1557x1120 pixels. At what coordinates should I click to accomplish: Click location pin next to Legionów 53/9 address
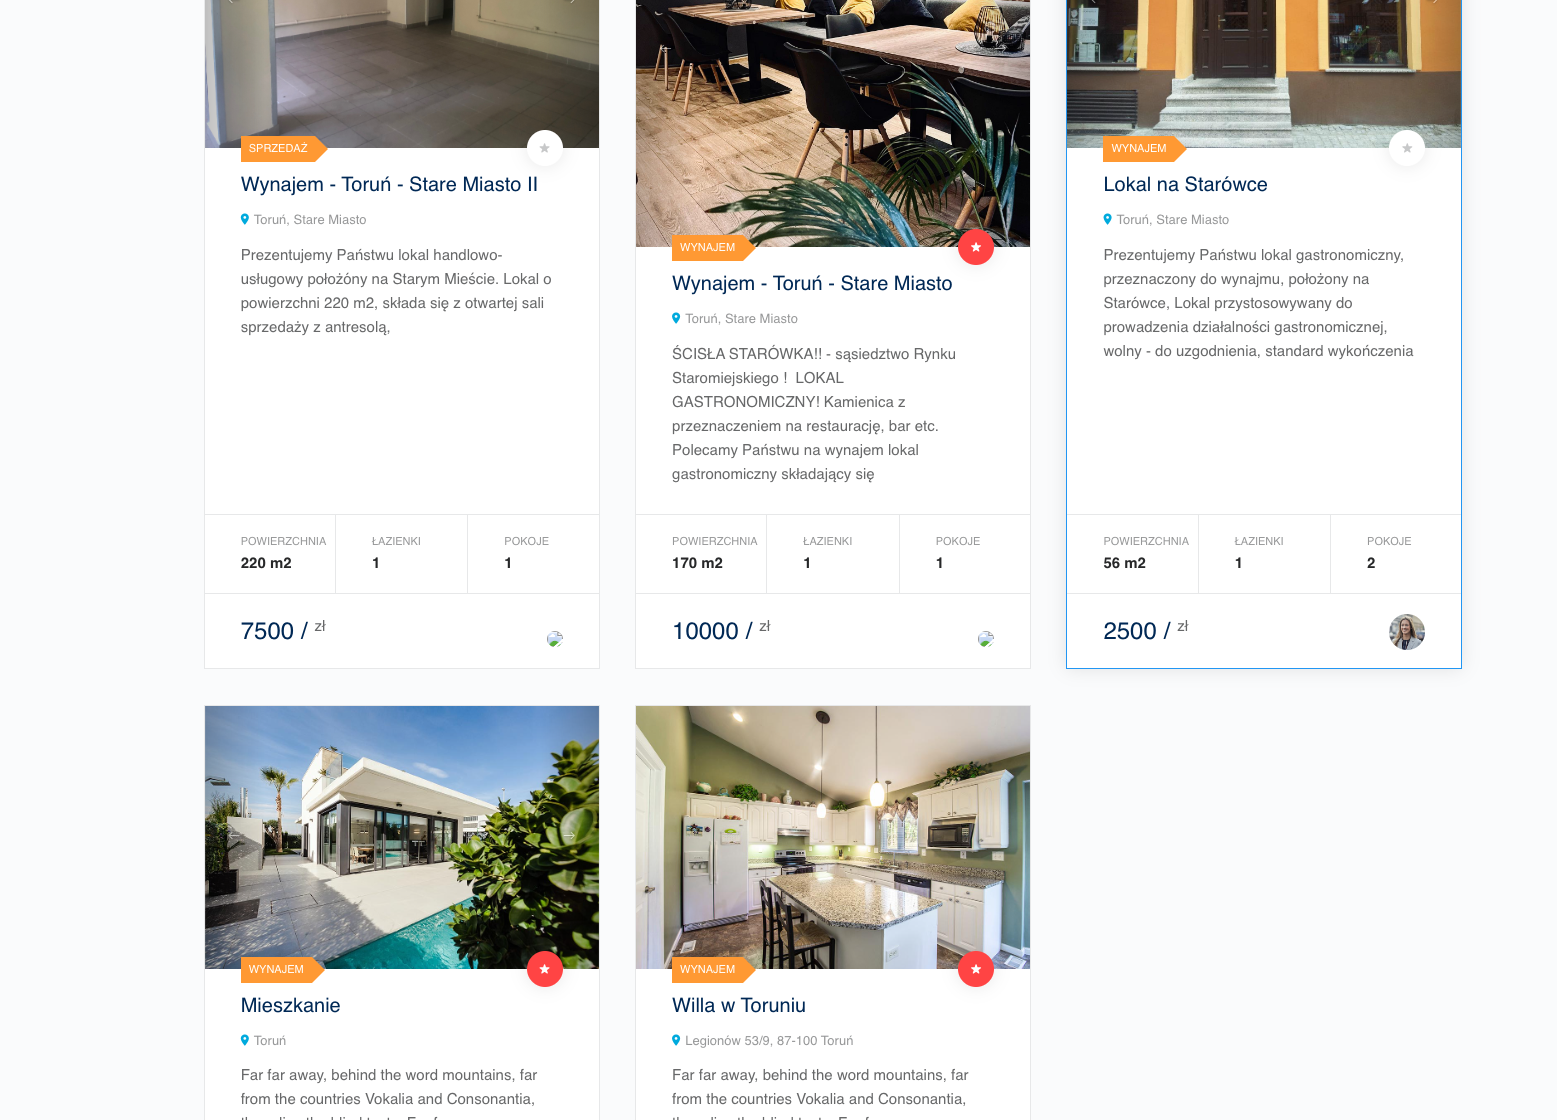pos(676,1040)
